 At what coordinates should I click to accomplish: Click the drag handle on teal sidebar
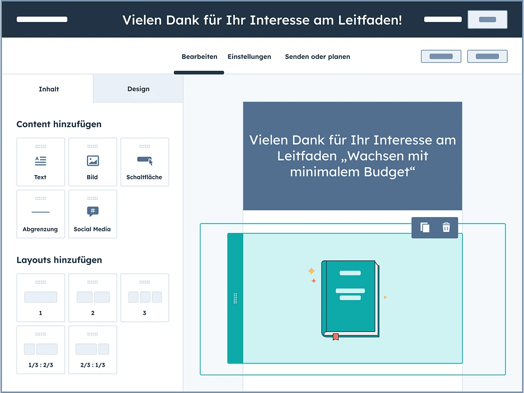point(235,298)
